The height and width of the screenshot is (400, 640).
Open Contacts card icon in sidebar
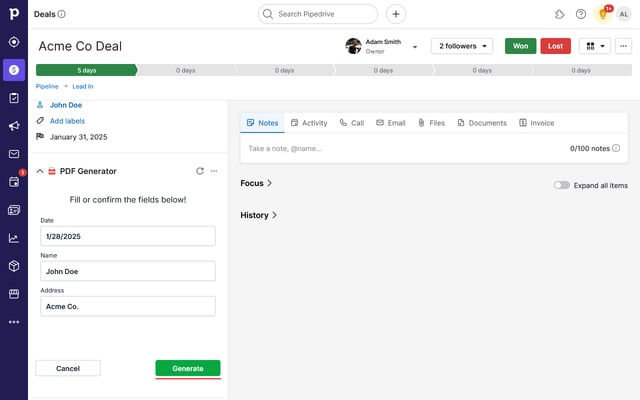pos(14,210)
